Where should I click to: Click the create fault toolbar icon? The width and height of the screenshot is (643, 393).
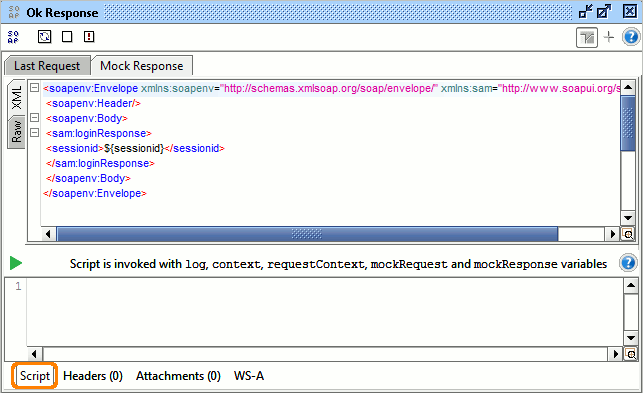pos(89,37)
